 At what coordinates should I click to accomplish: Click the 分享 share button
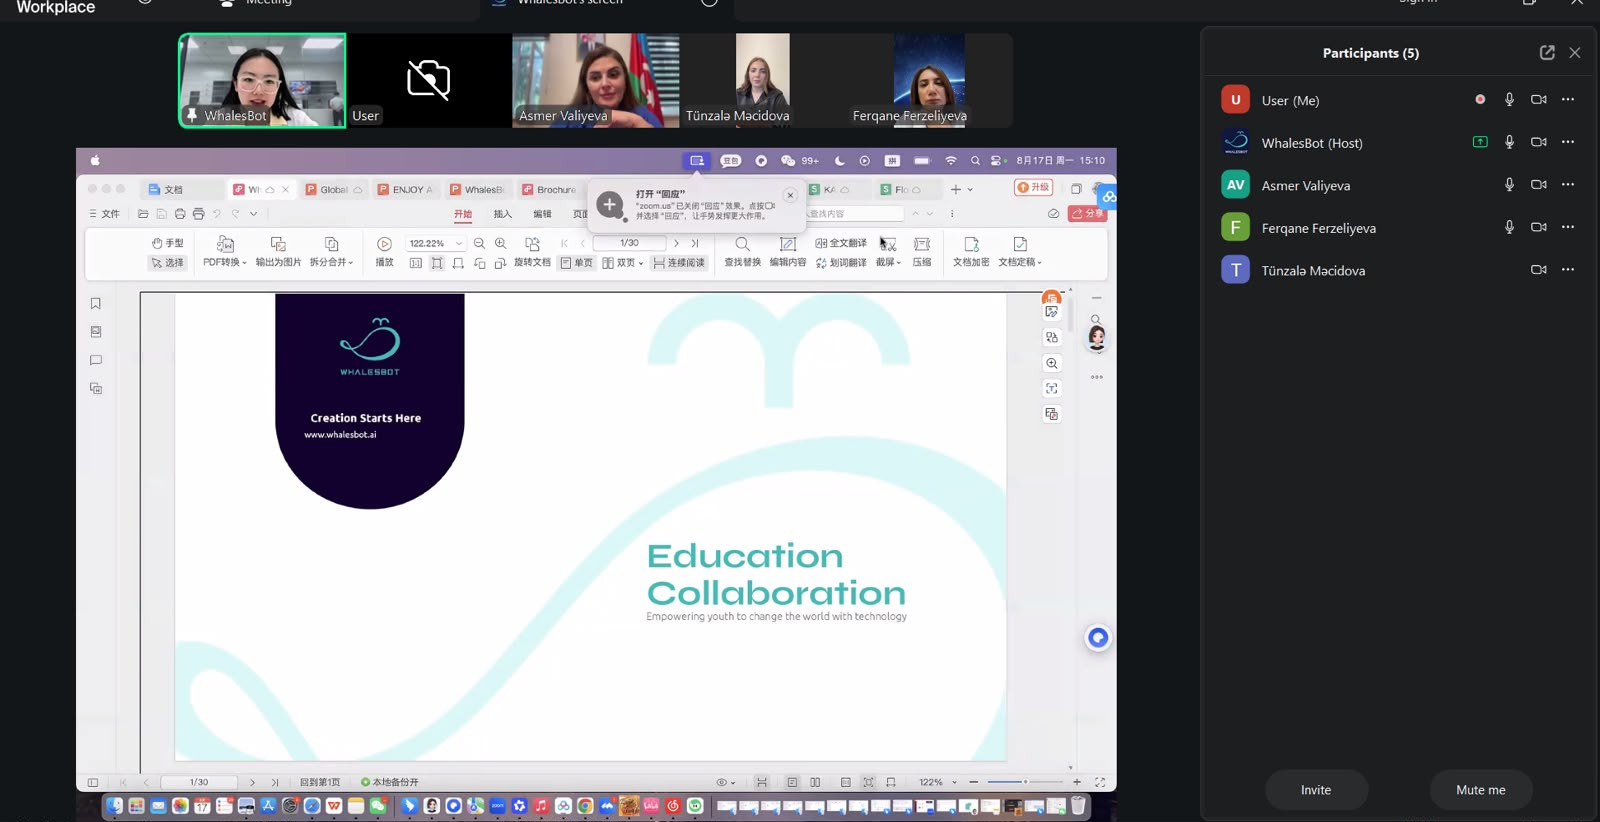[x=1087, y=214]
